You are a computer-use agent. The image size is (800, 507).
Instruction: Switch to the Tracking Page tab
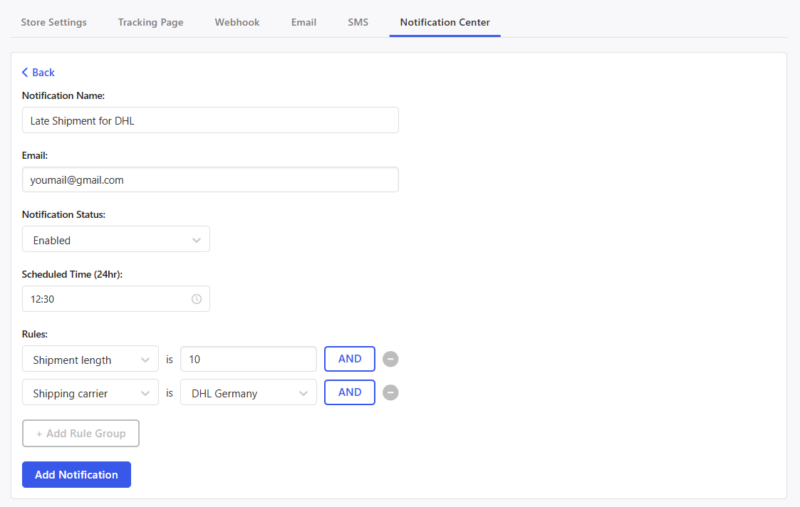pos(151,22)
